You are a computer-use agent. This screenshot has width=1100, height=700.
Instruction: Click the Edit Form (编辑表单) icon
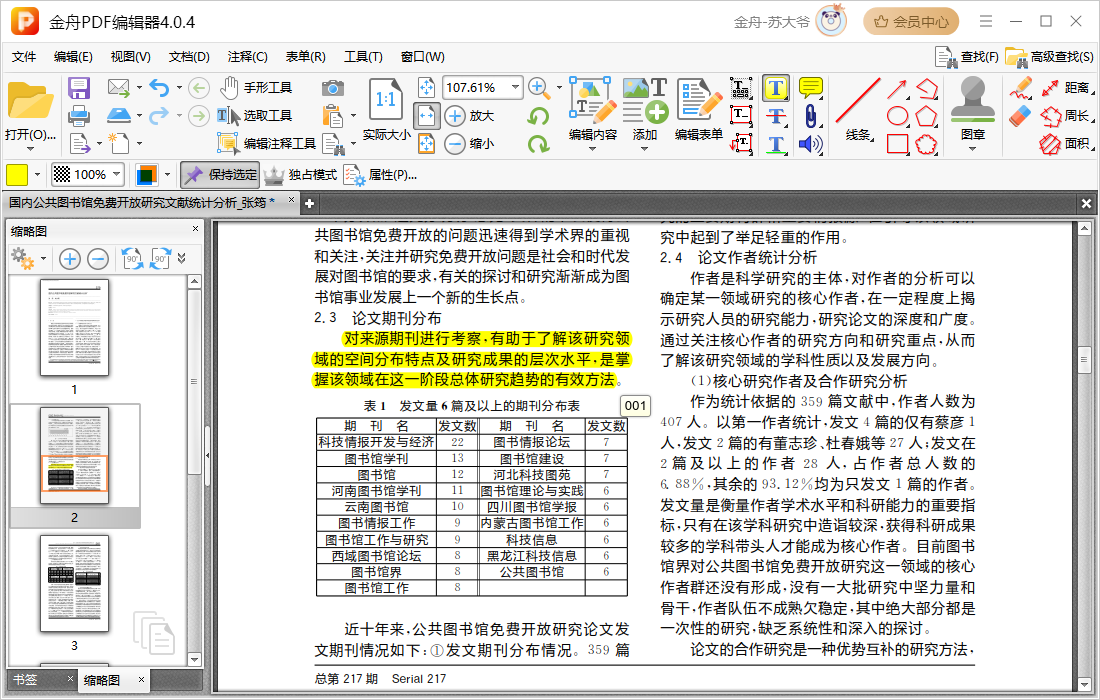pos(699,100)
